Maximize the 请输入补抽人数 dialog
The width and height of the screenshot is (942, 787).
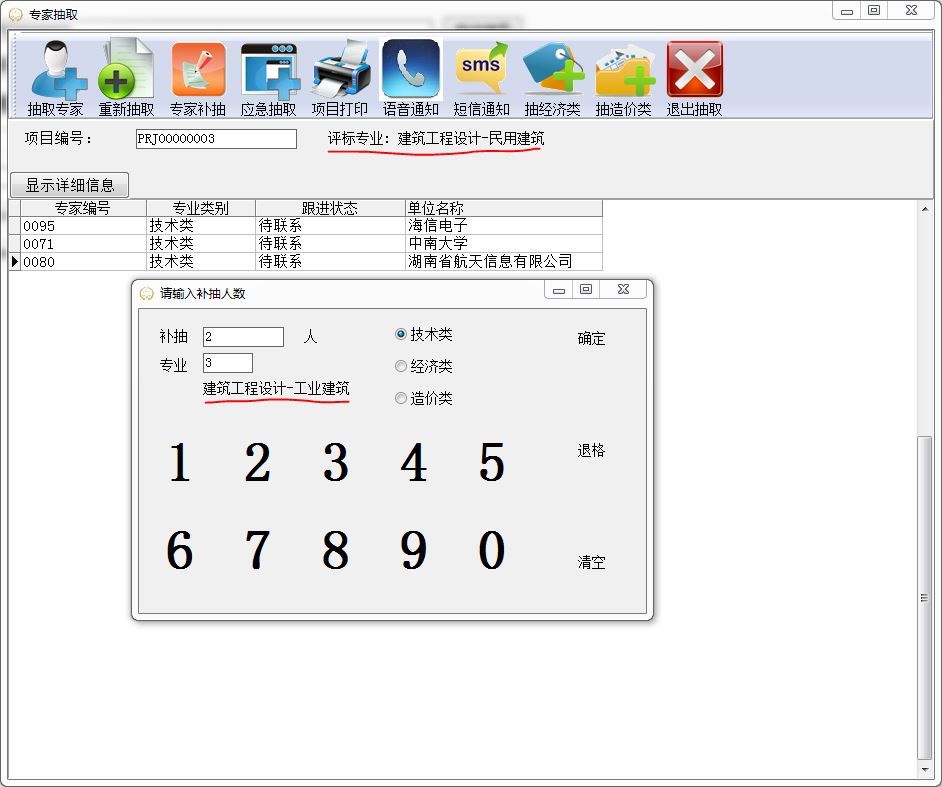(x=586, y=290)
